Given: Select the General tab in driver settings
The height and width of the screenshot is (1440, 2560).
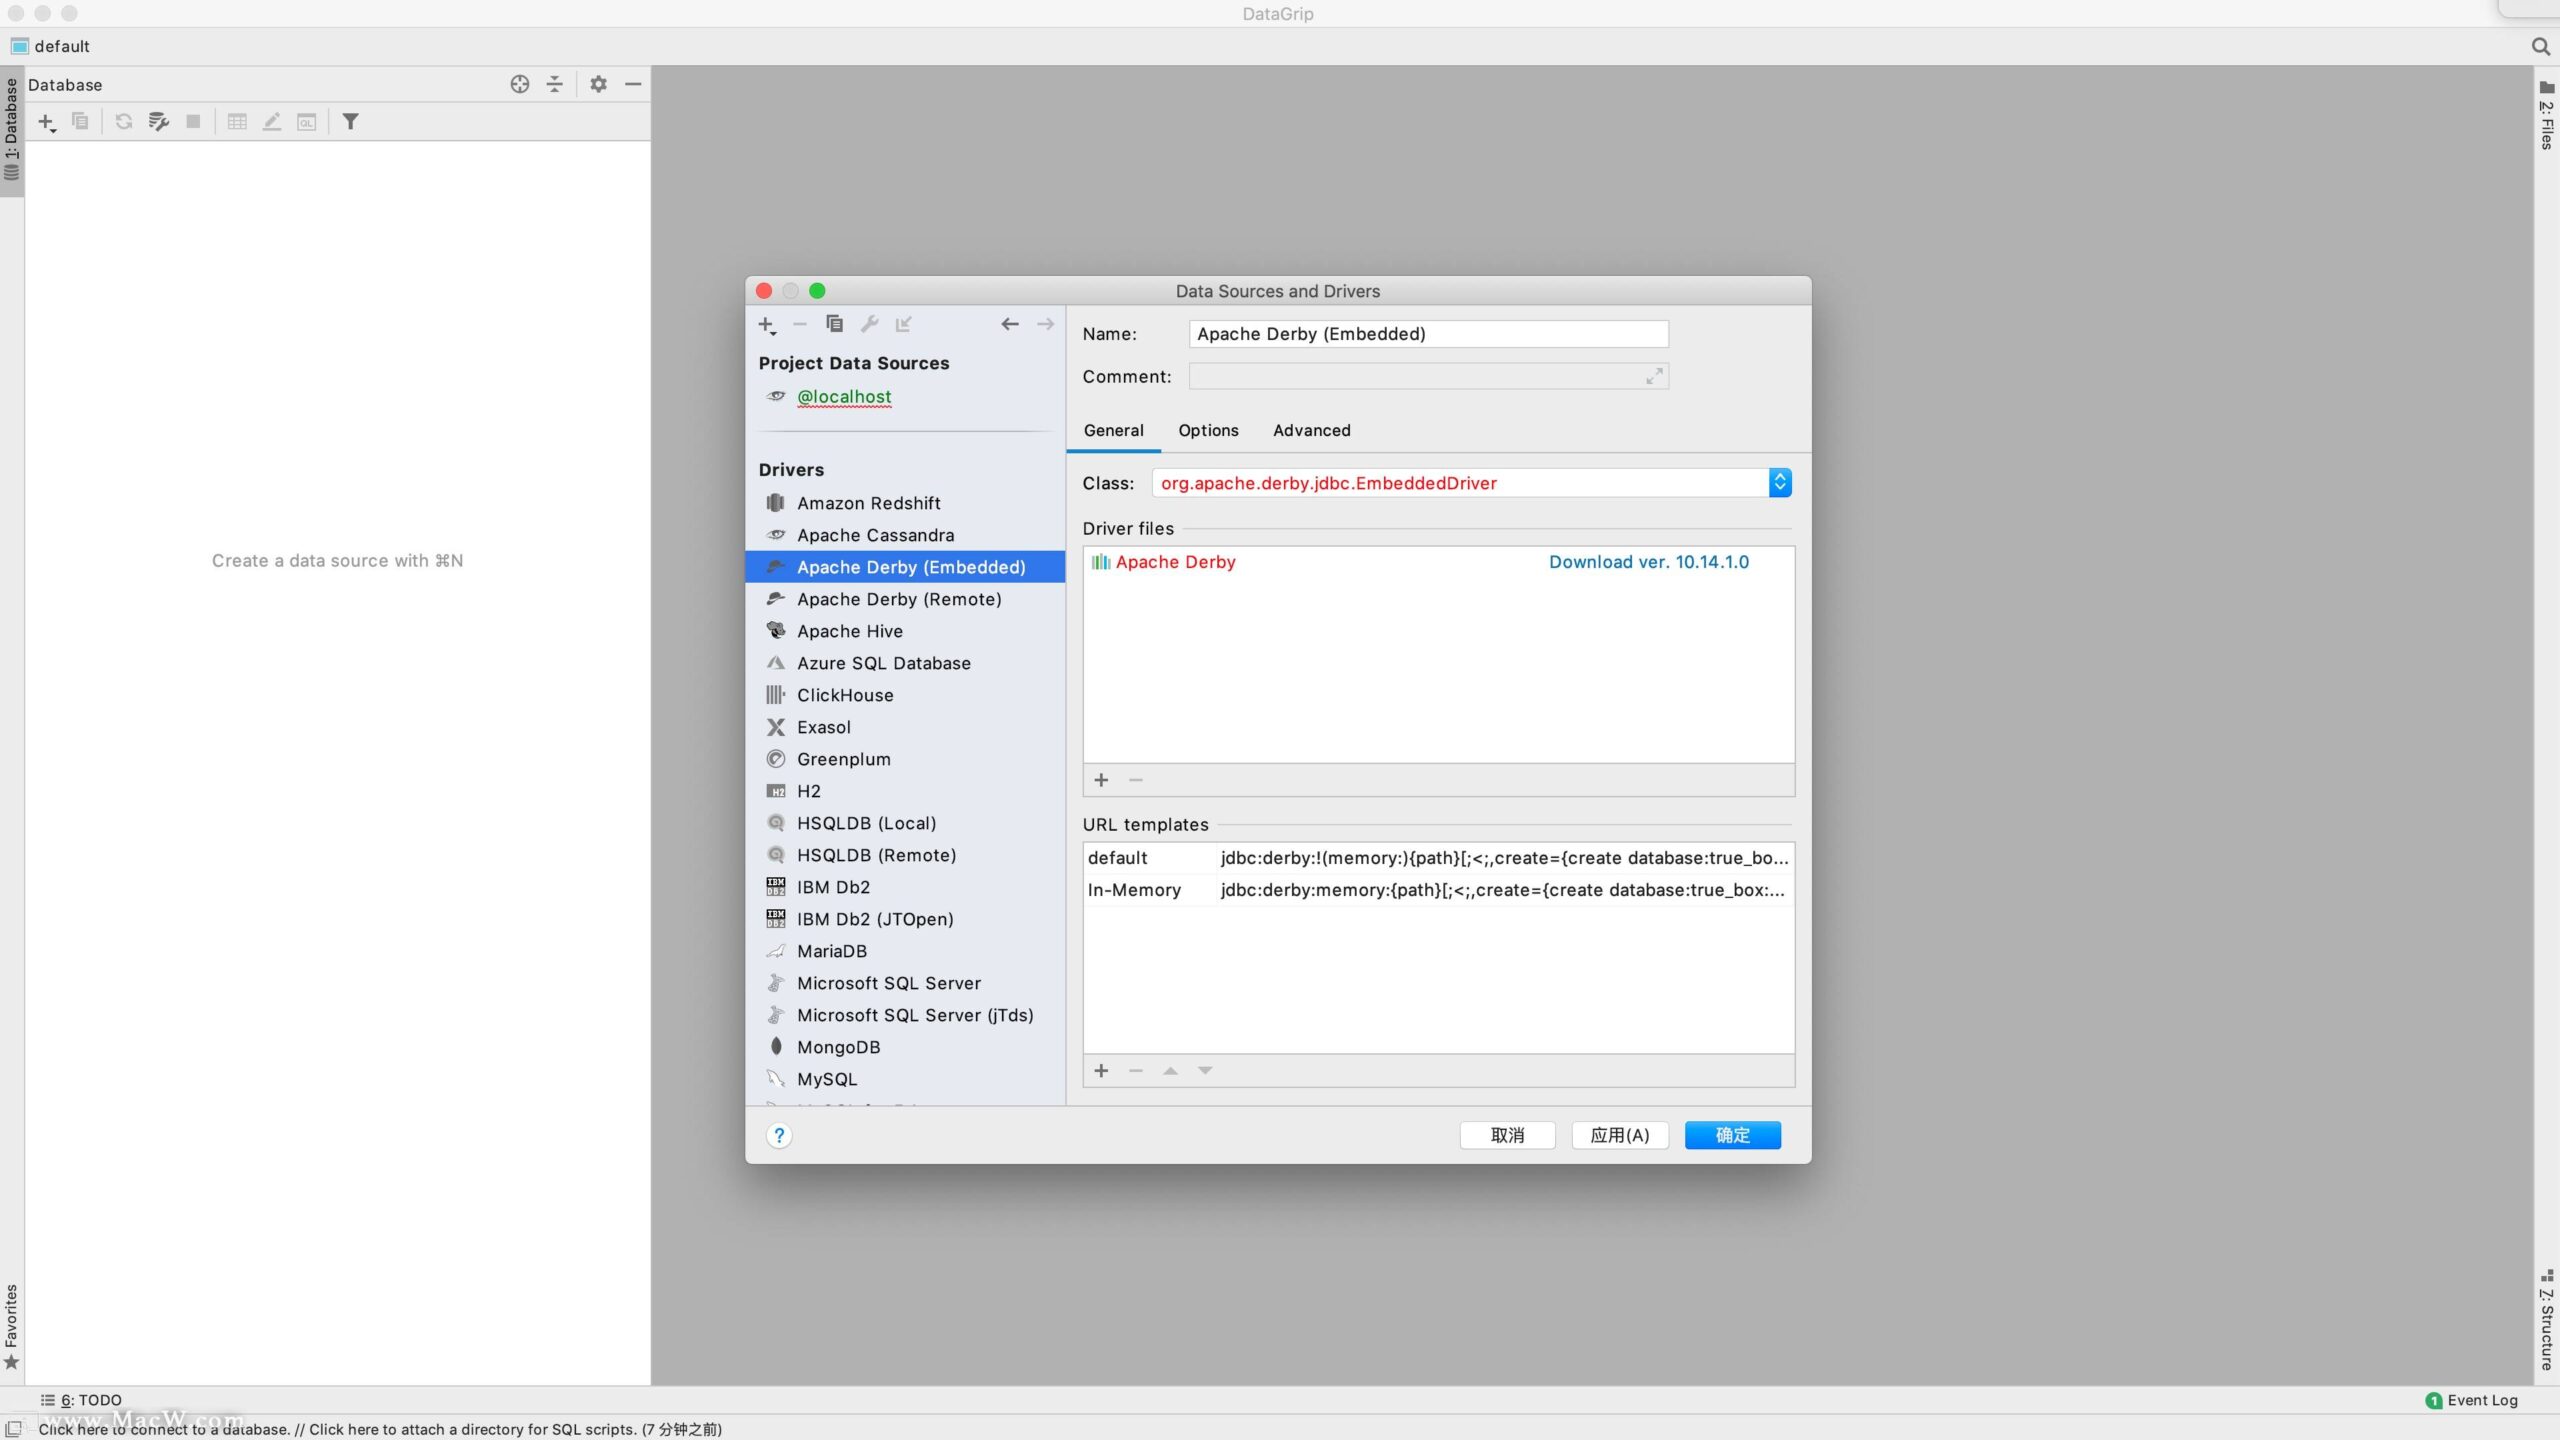Looking at the screenshot, I should coord(1113,429).
